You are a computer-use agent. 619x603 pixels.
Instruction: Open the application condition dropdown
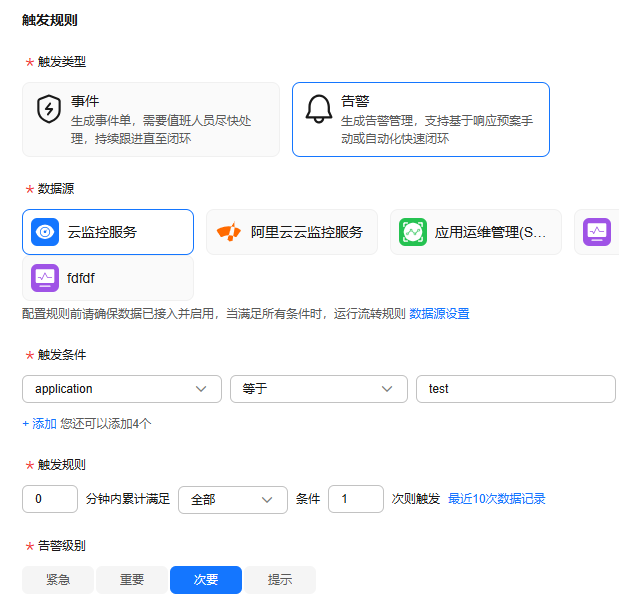122,389
